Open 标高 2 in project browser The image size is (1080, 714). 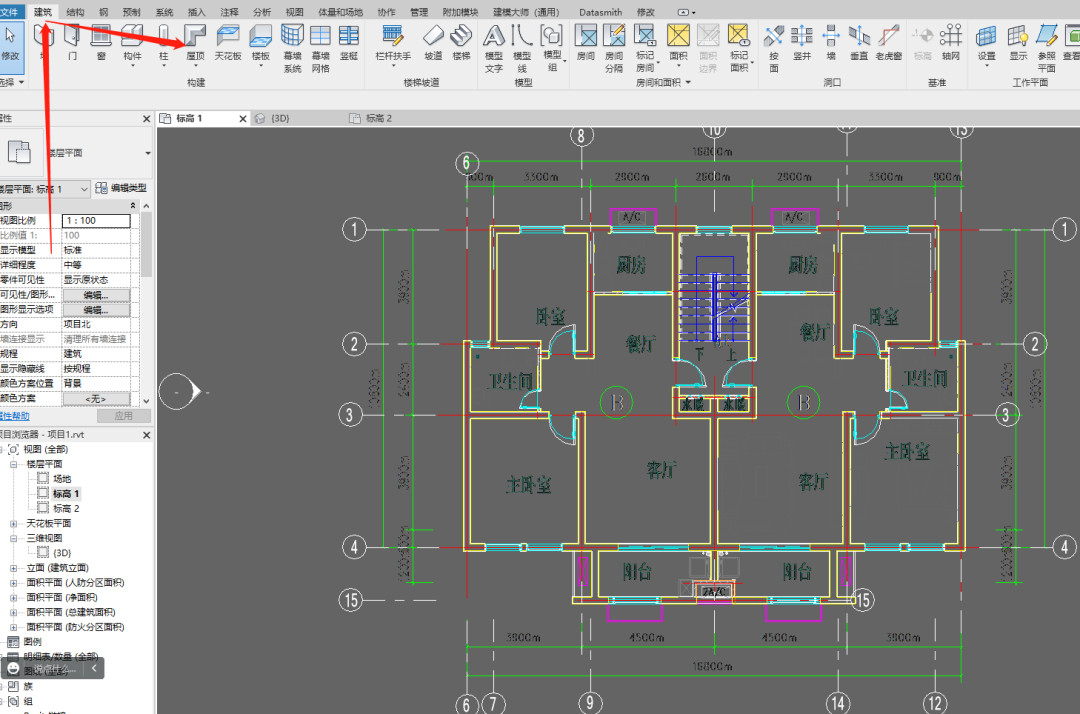tap(66, 509)
